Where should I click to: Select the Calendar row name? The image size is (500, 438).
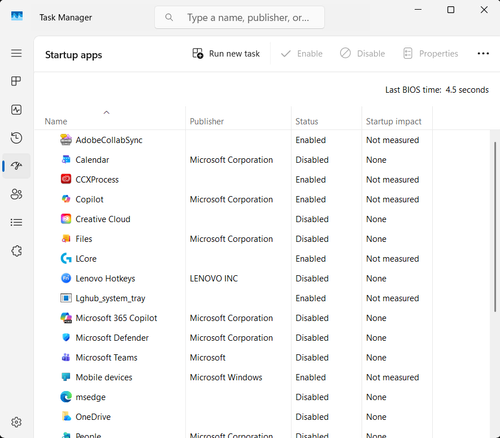coord(92,160)
